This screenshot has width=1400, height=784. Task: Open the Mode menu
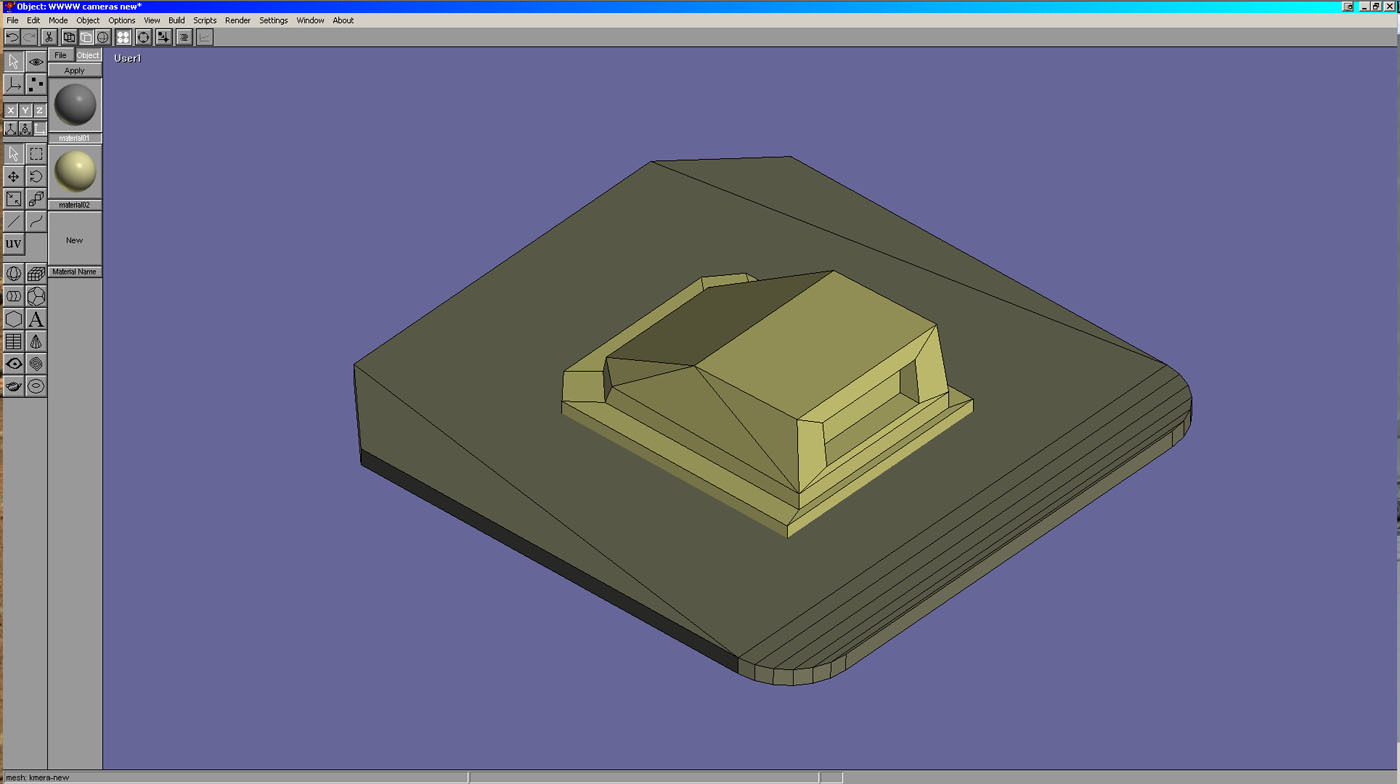click(58, 20)
